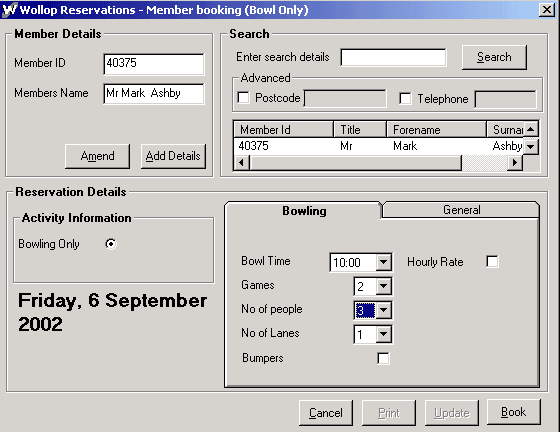Image resolution: width=560 pixels, height=432 pixels.
Task: Click the results list scroll down arrow
Action: click(x=531, y=146)
